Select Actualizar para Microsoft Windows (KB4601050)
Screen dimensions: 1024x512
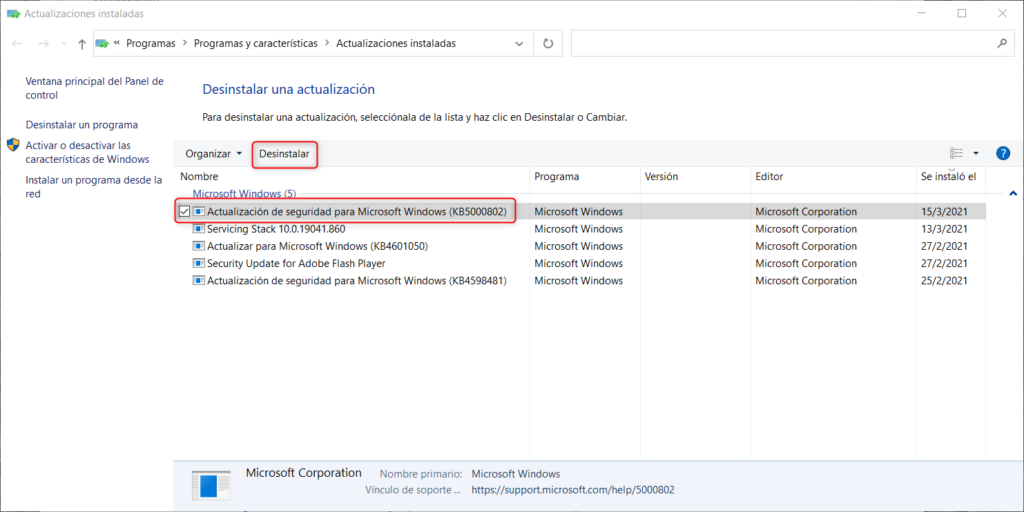[x=317, y=246]
